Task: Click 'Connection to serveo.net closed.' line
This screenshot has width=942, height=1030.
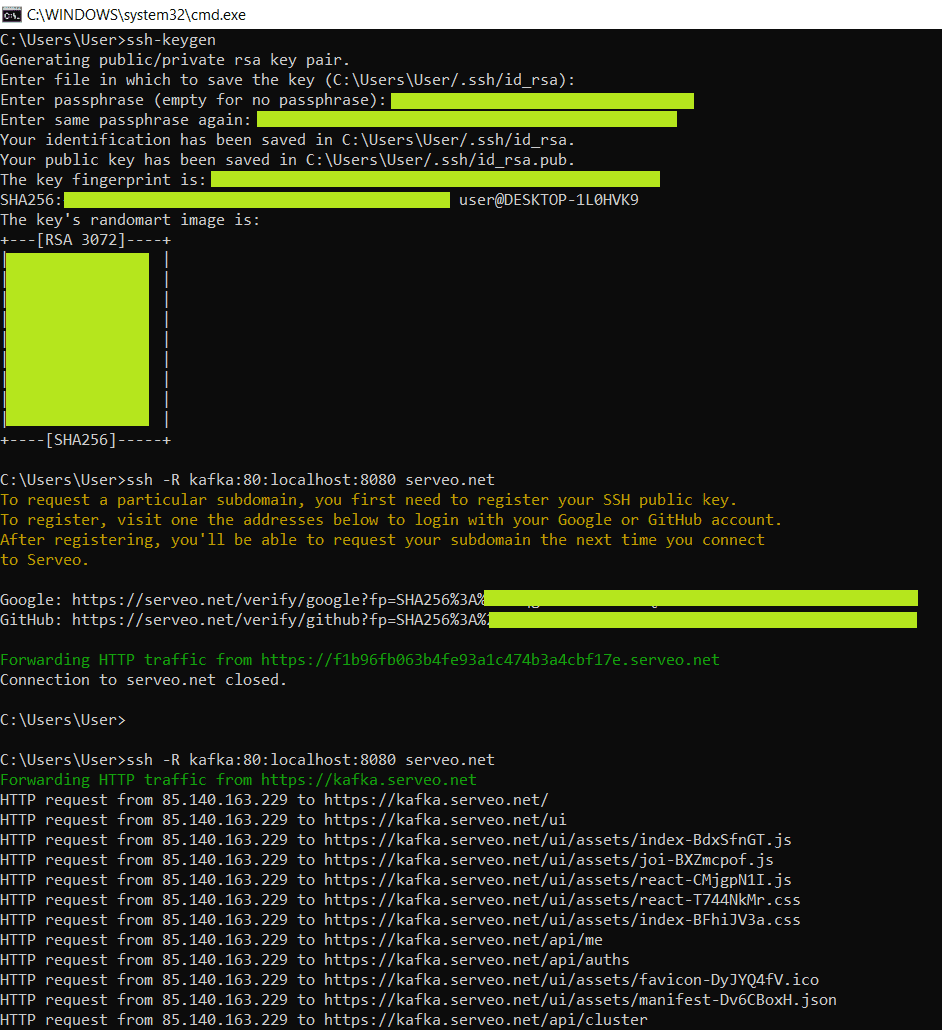Action: 144,680
